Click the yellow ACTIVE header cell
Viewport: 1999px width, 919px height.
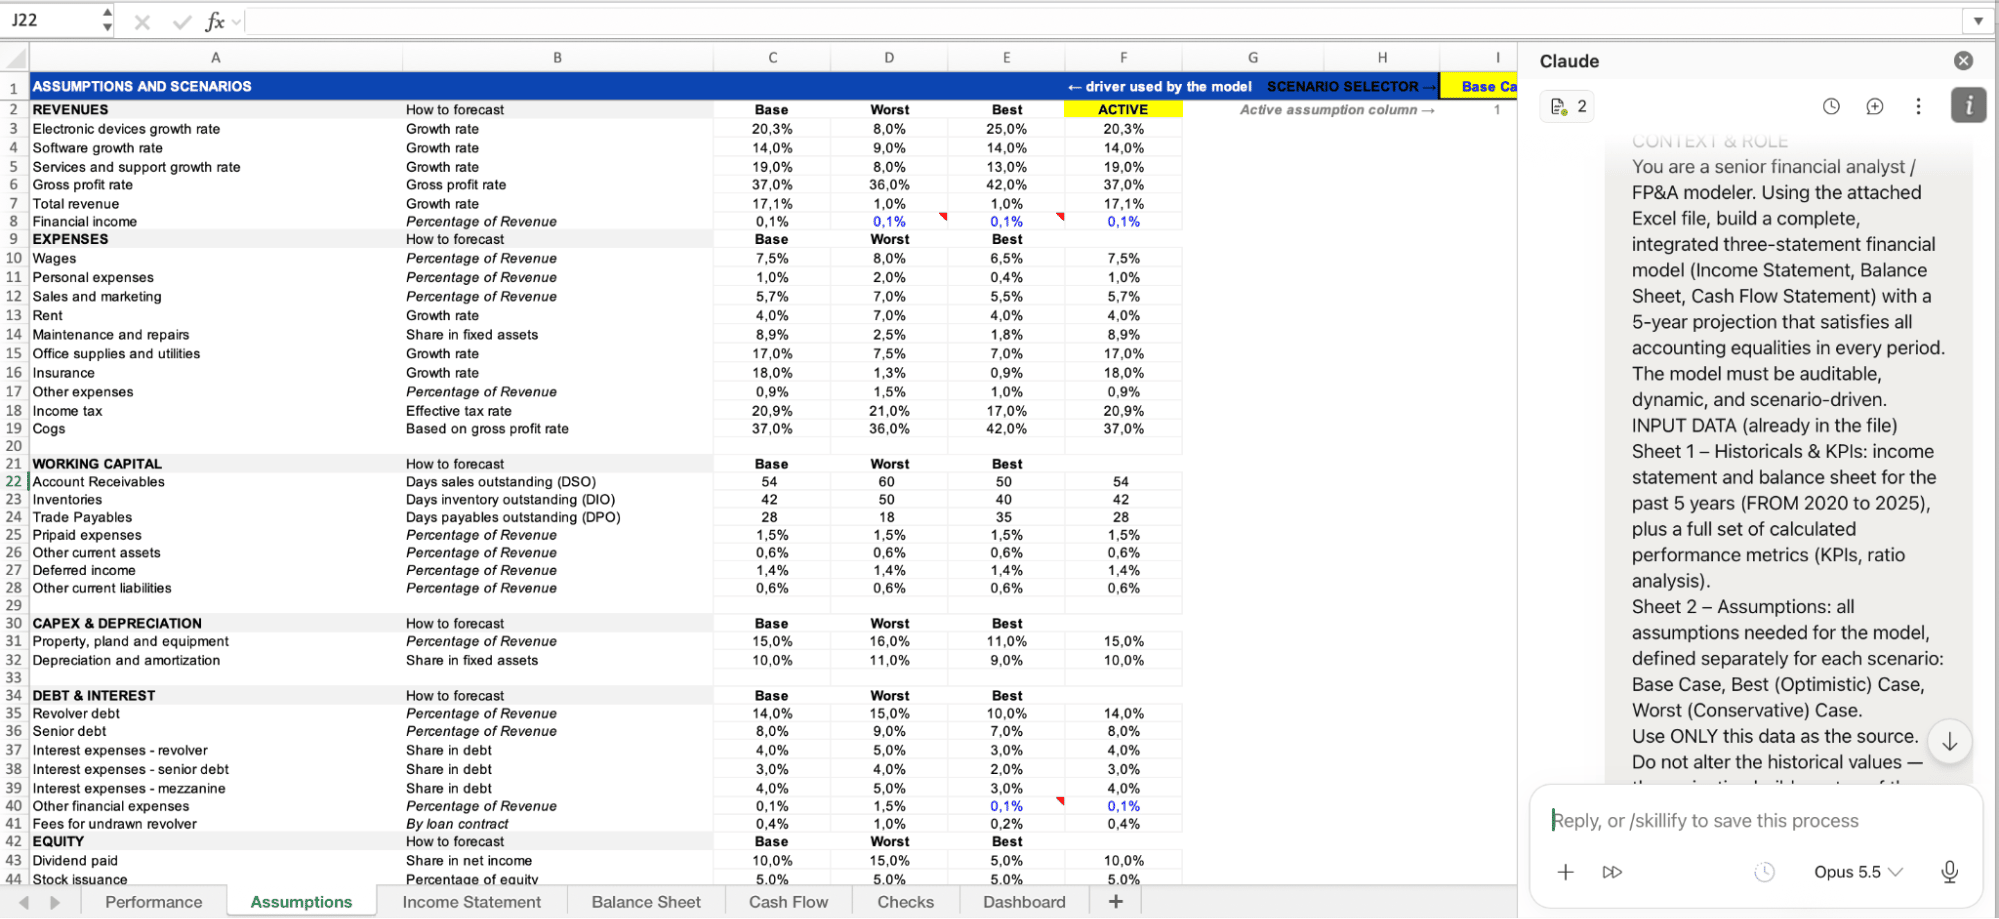click(x=1123, y=110)
